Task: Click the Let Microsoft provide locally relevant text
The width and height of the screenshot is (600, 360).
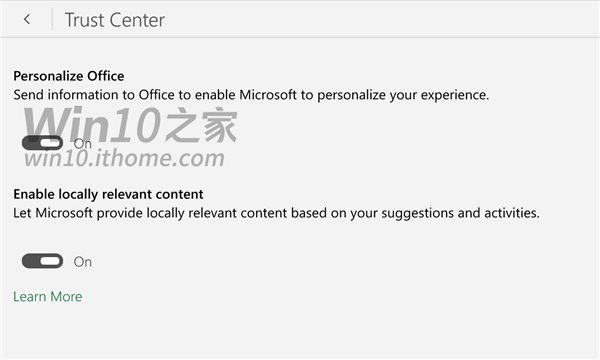Action: point(276,213)
